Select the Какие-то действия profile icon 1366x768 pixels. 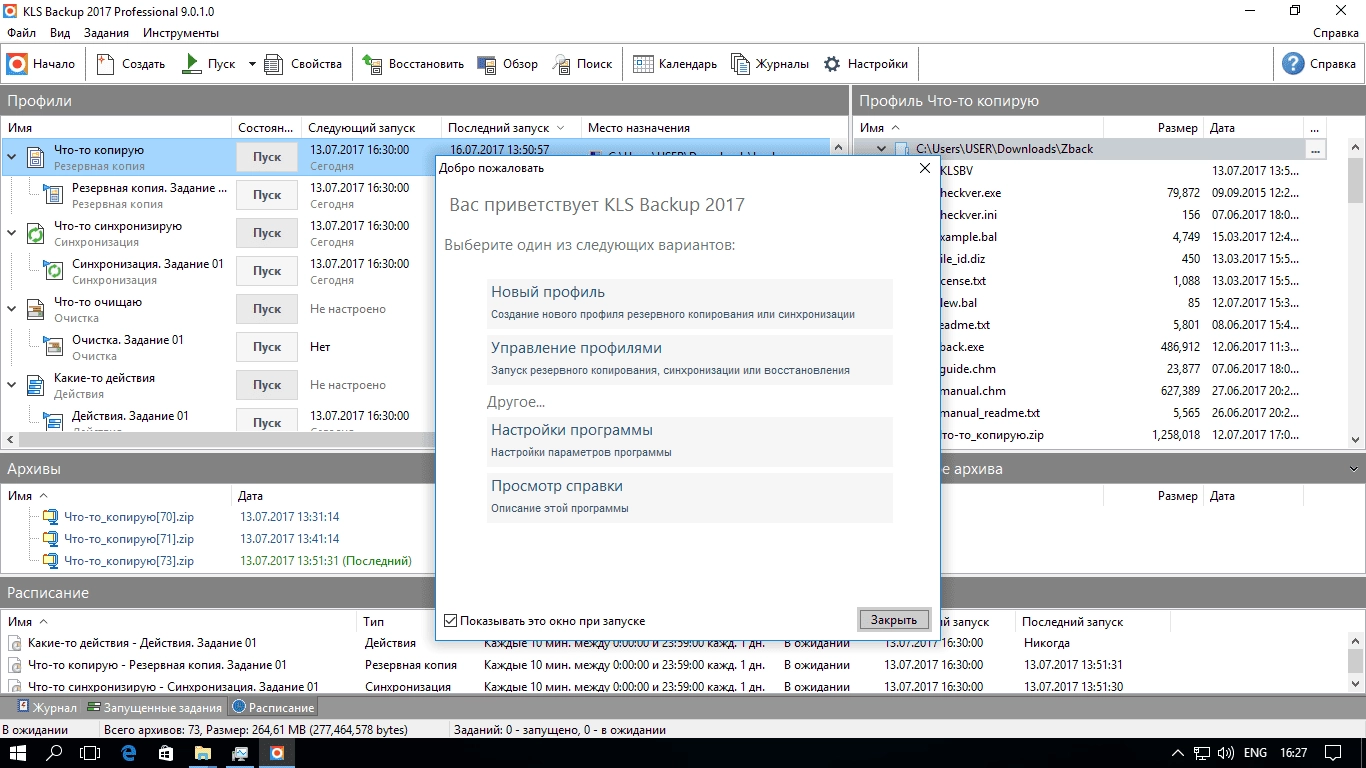pyautogui.click(x=35, y=385)
